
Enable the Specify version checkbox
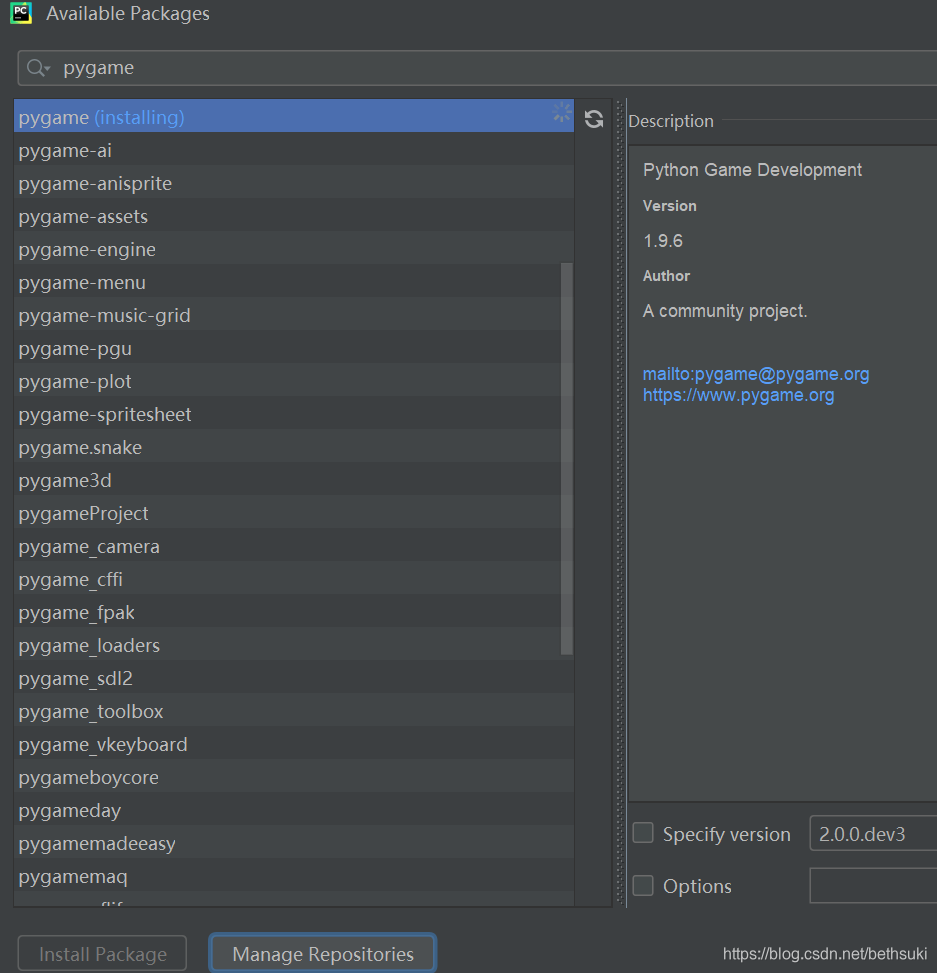[x=643, y=833]
